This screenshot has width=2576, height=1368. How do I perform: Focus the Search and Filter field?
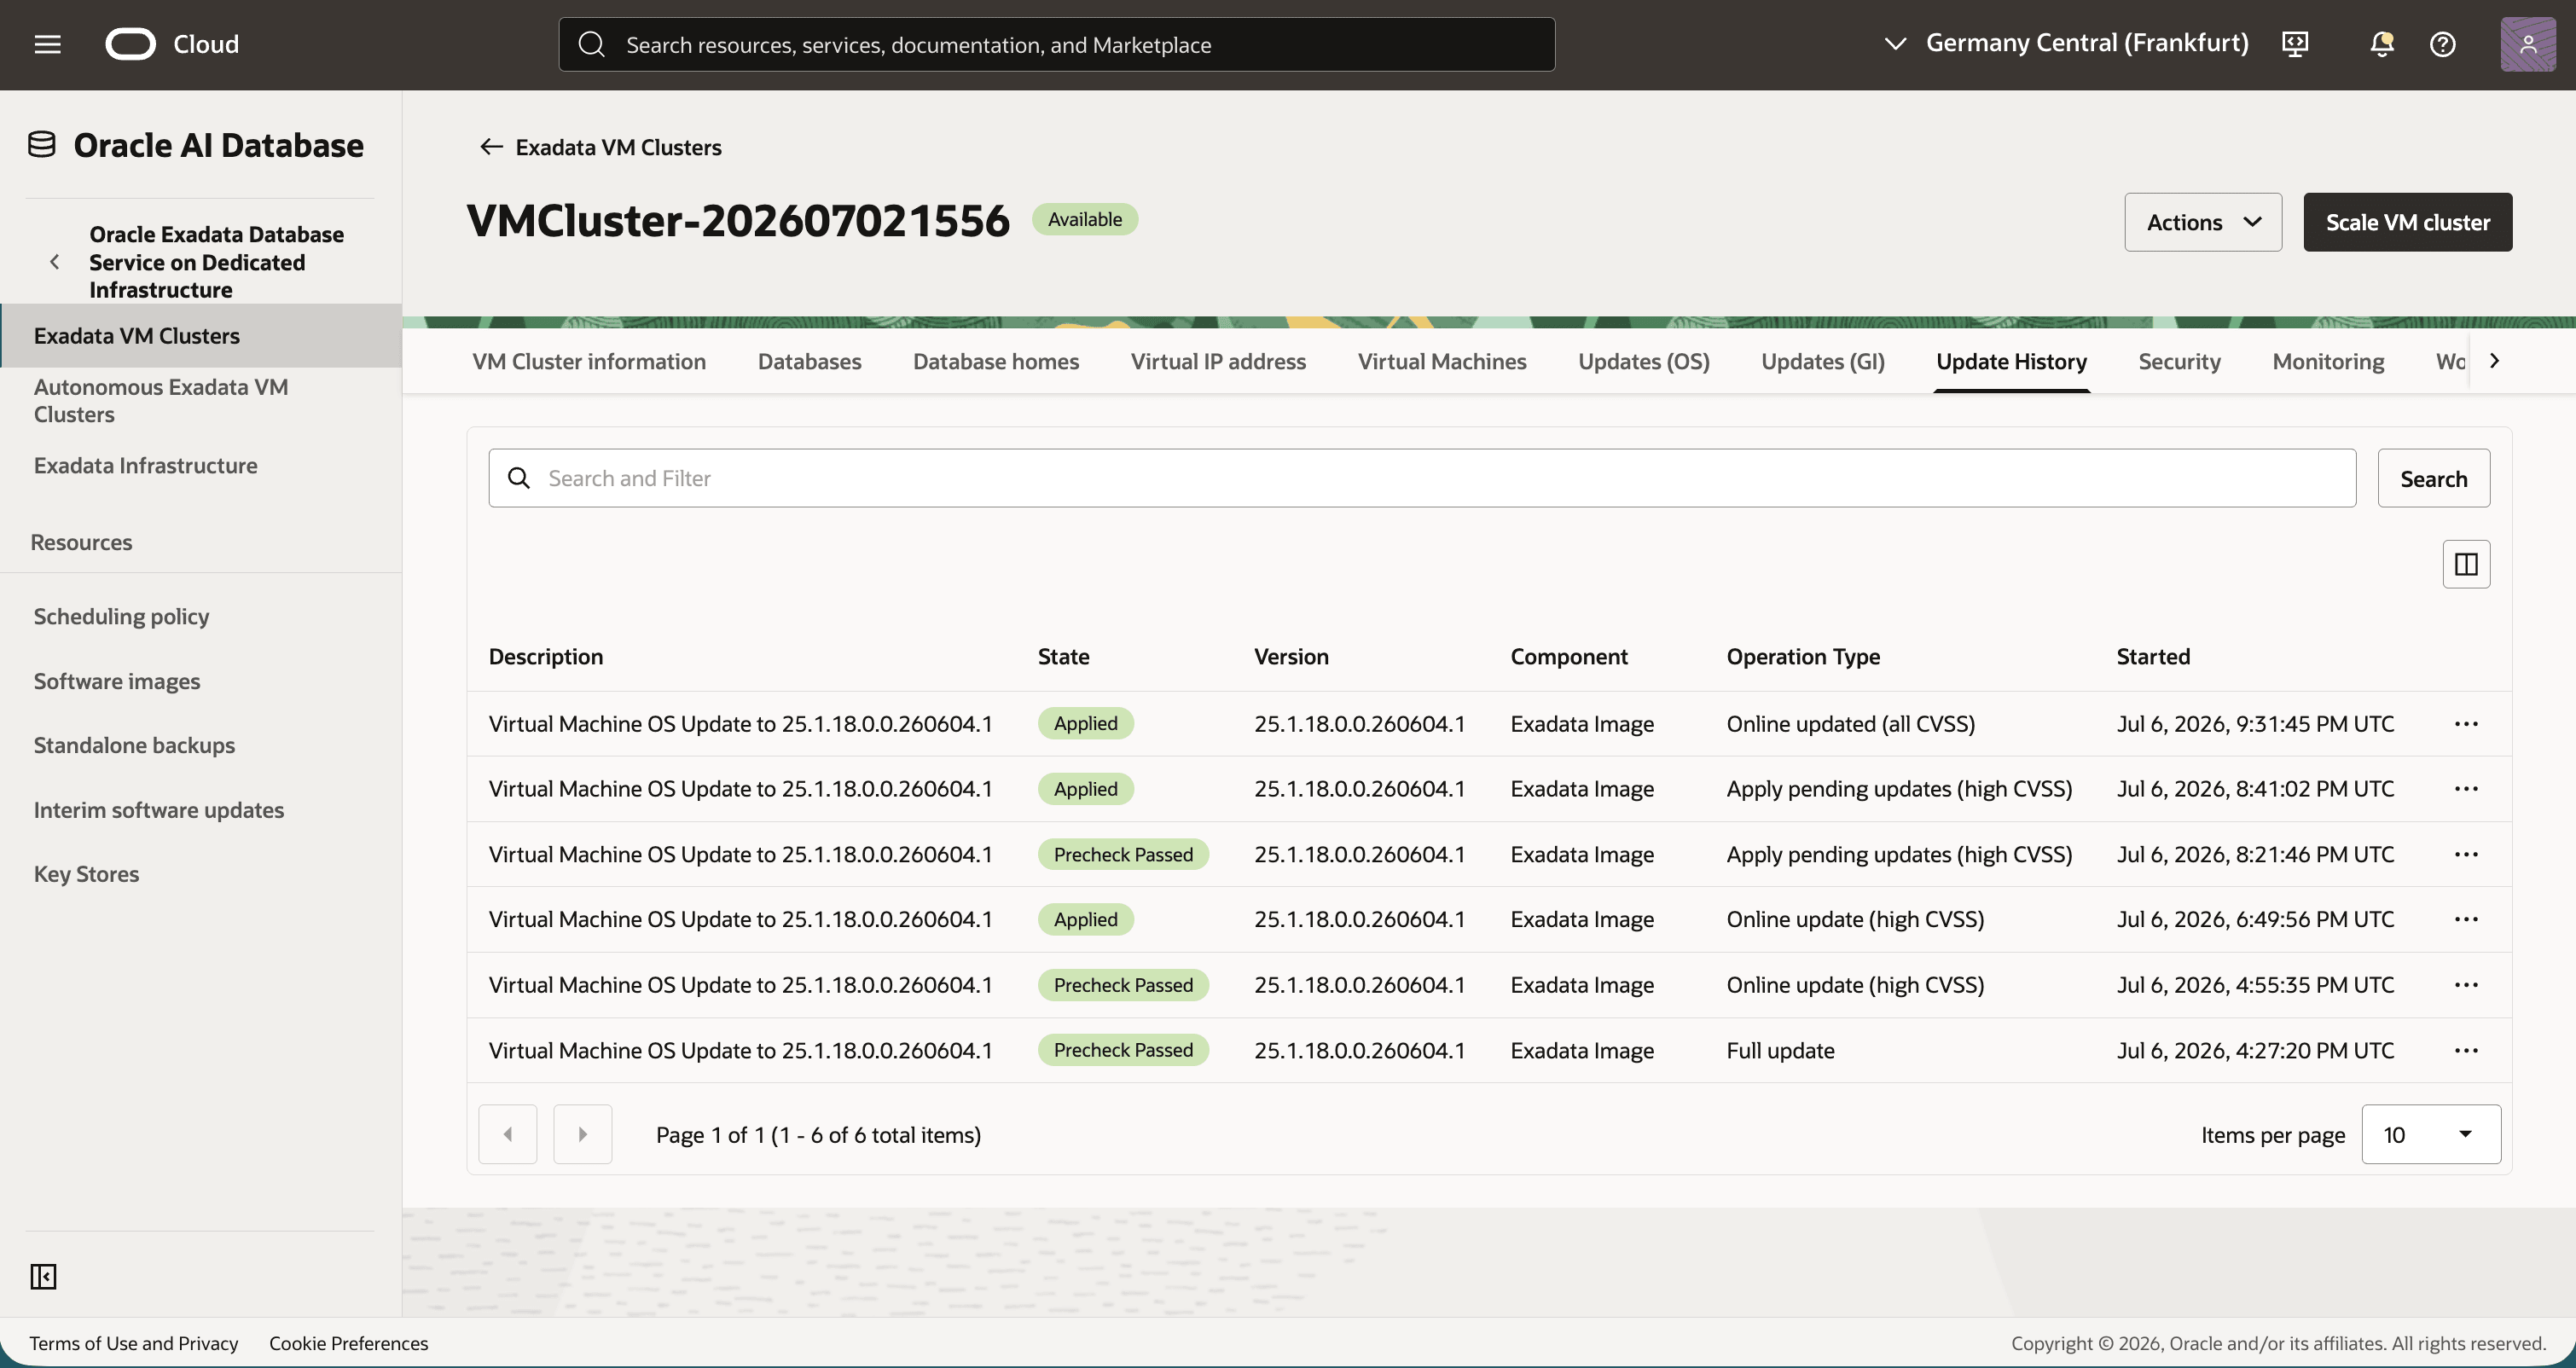1422,478
